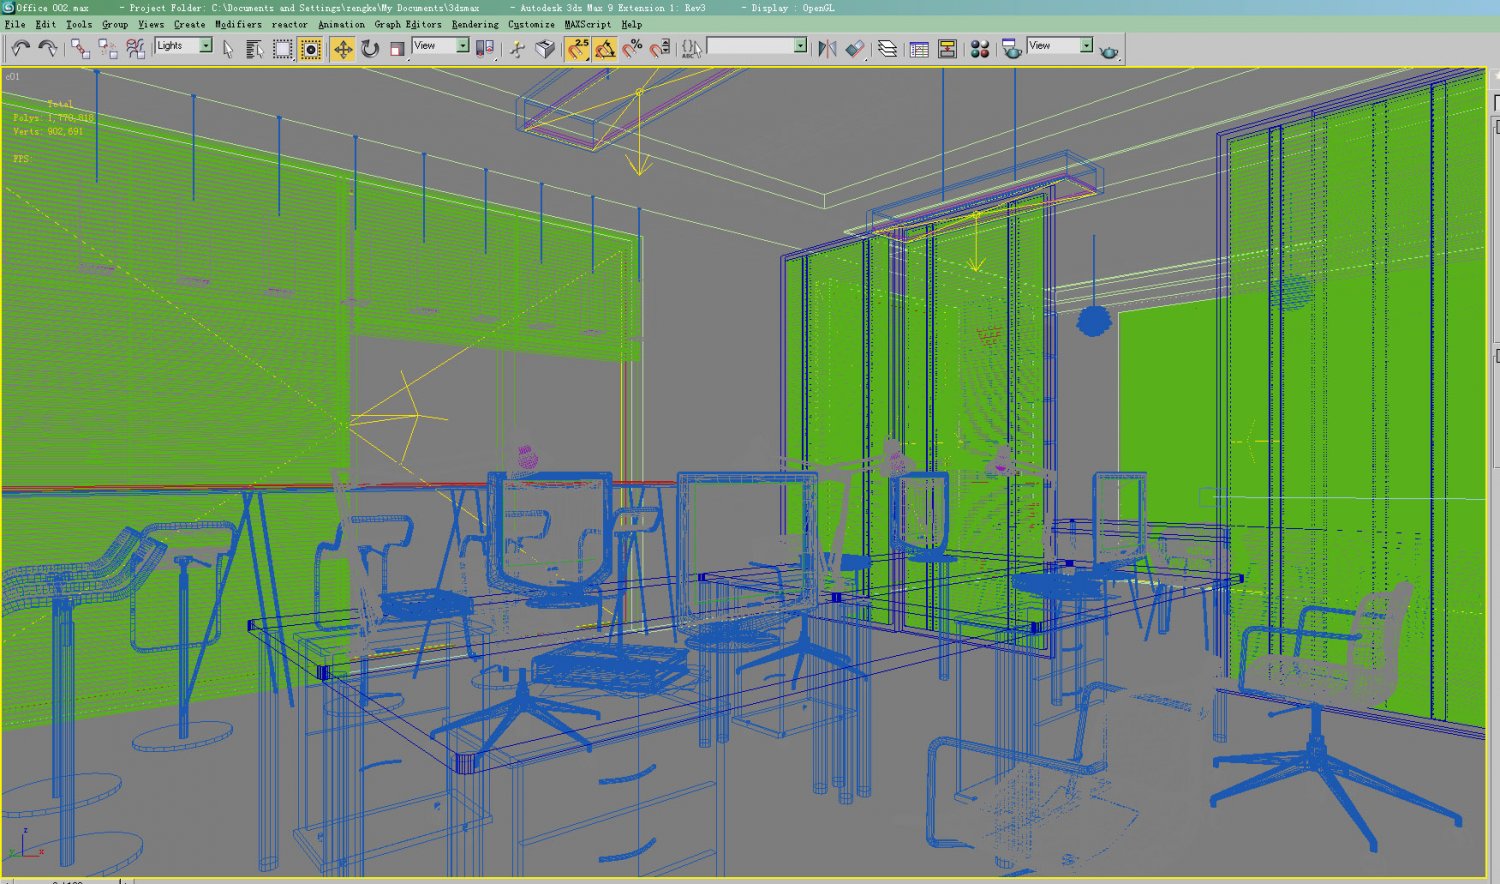Open the render type View dropdown
The width and height of the screenshot is (1500, 884).
(x=1085, y=46)
